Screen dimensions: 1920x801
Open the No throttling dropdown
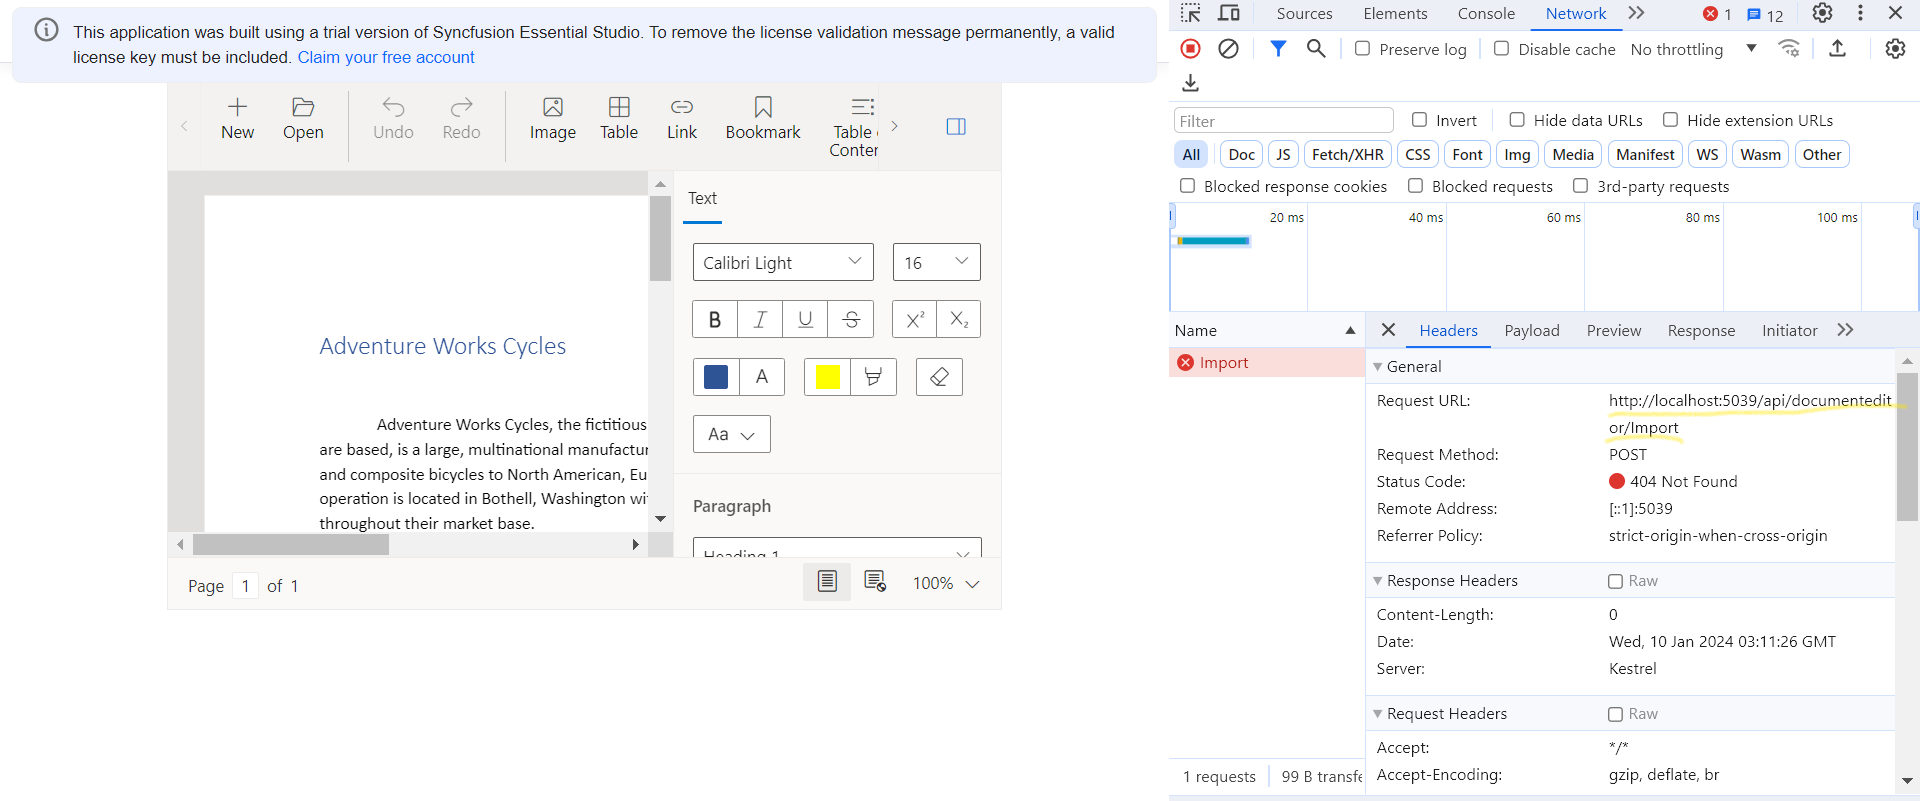click(x=1693, y=49)
